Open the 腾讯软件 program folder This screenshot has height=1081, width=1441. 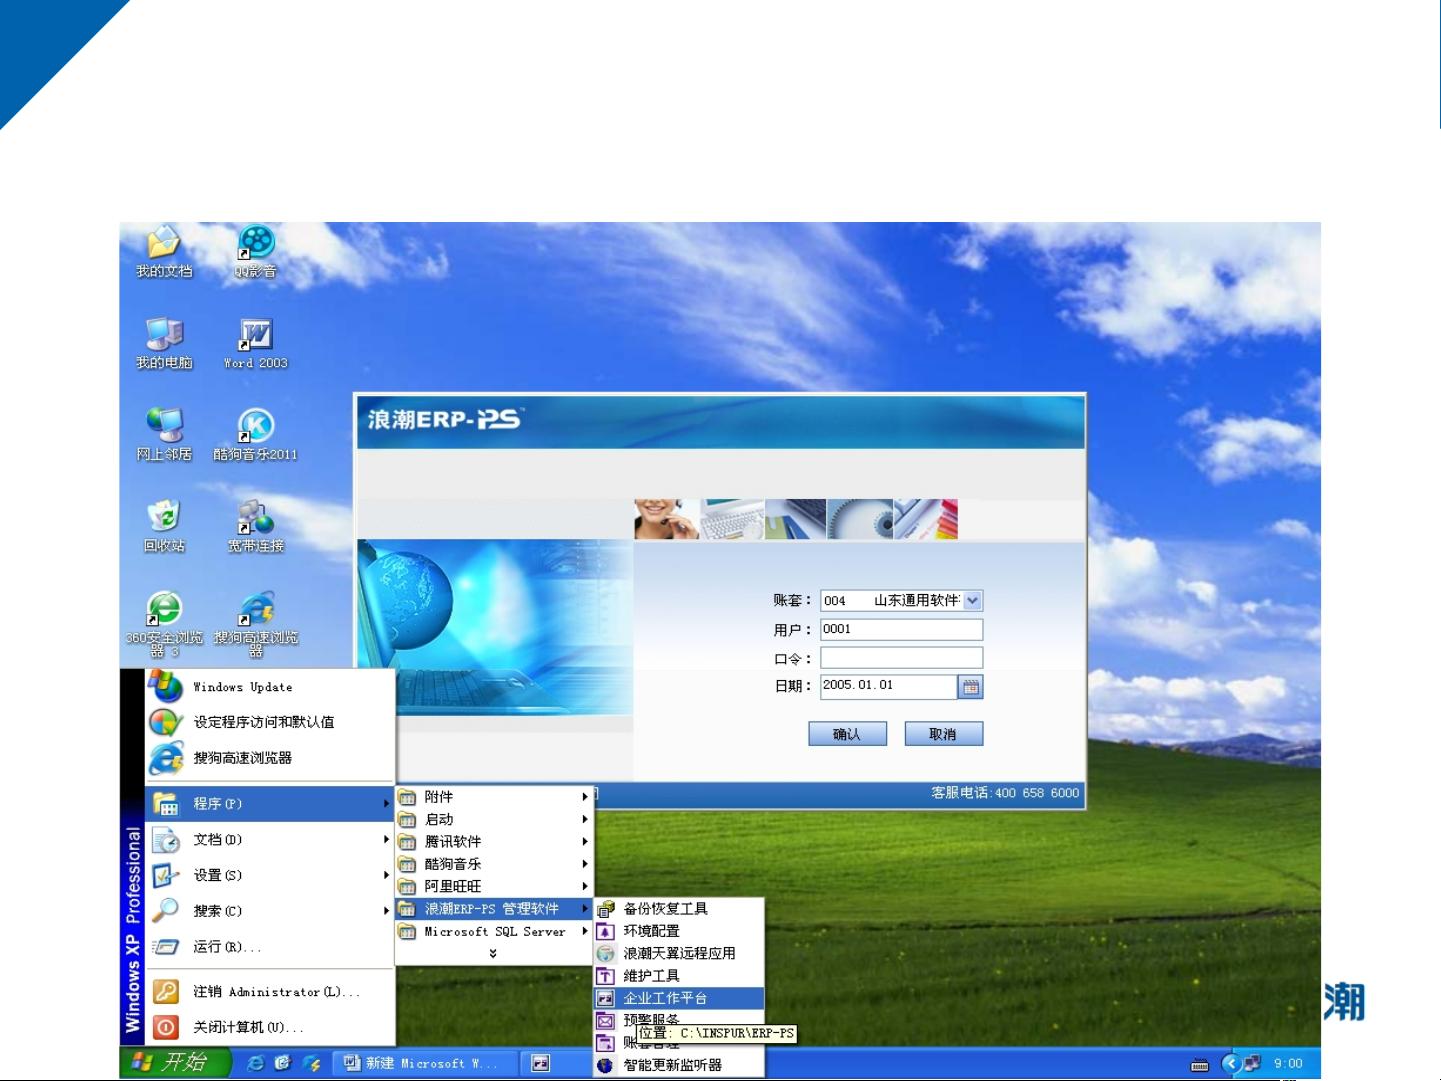click(494, 842)
